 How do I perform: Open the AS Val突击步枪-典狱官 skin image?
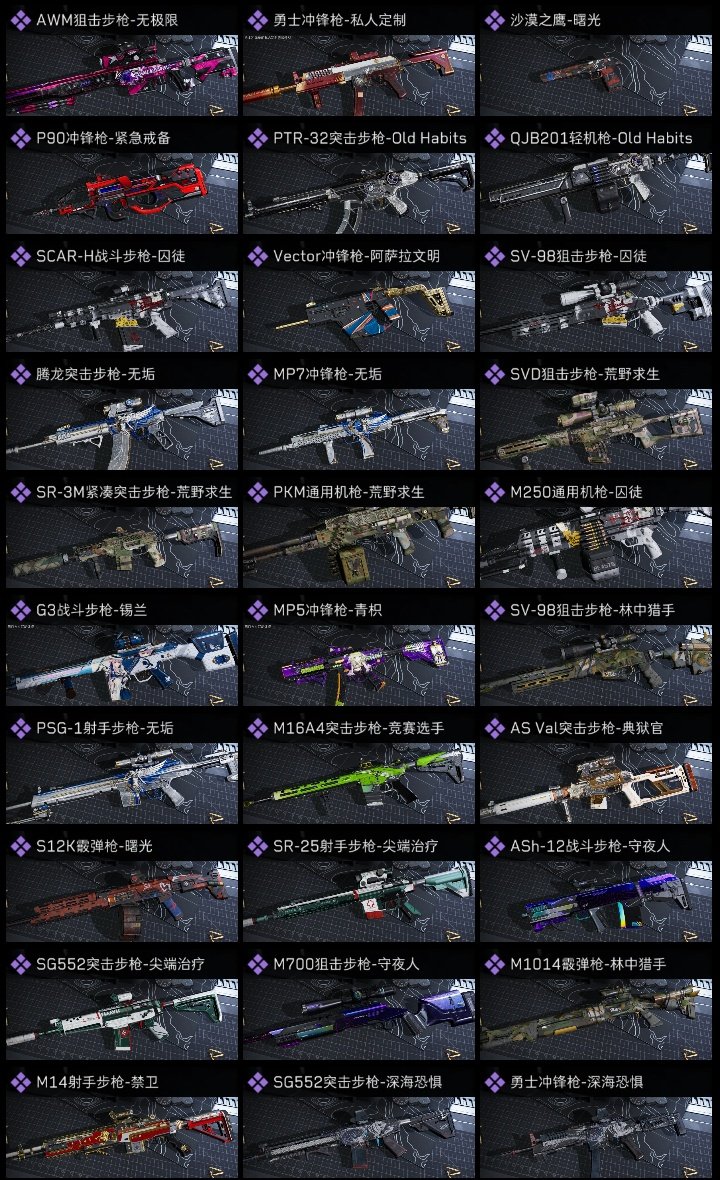click(x=596, y=783)
